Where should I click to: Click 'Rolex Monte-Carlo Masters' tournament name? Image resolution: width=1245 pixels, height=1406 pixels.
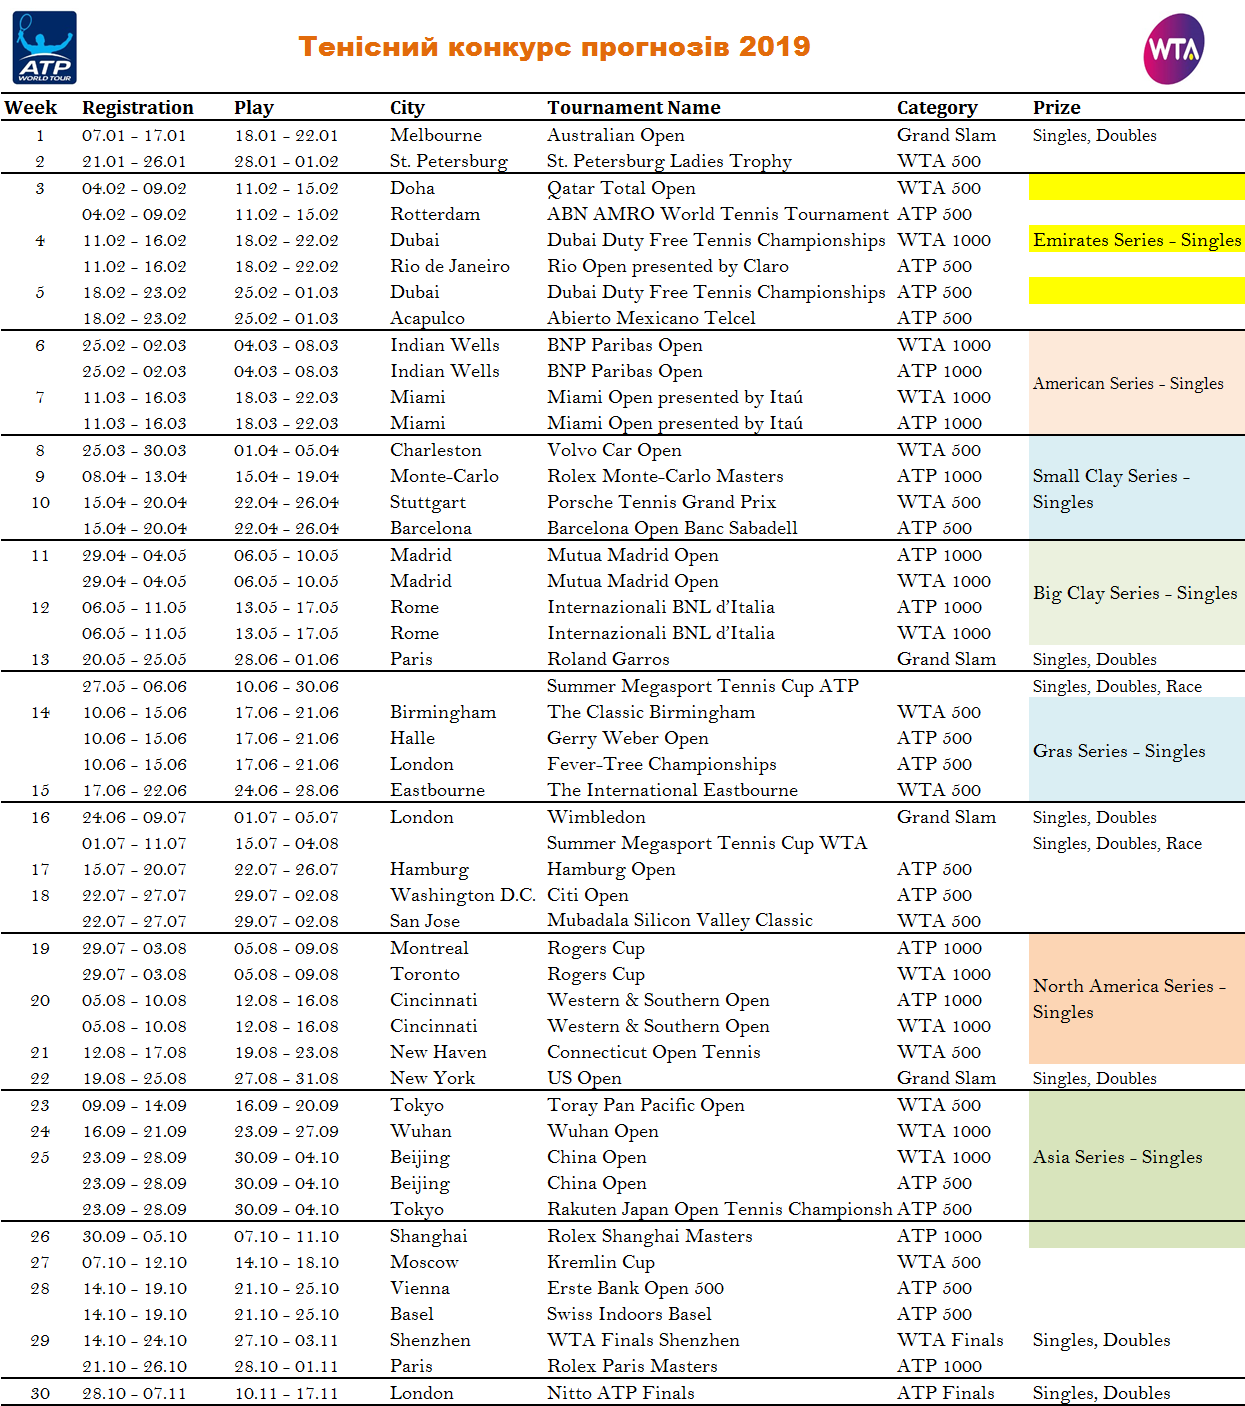click(665, 476)
